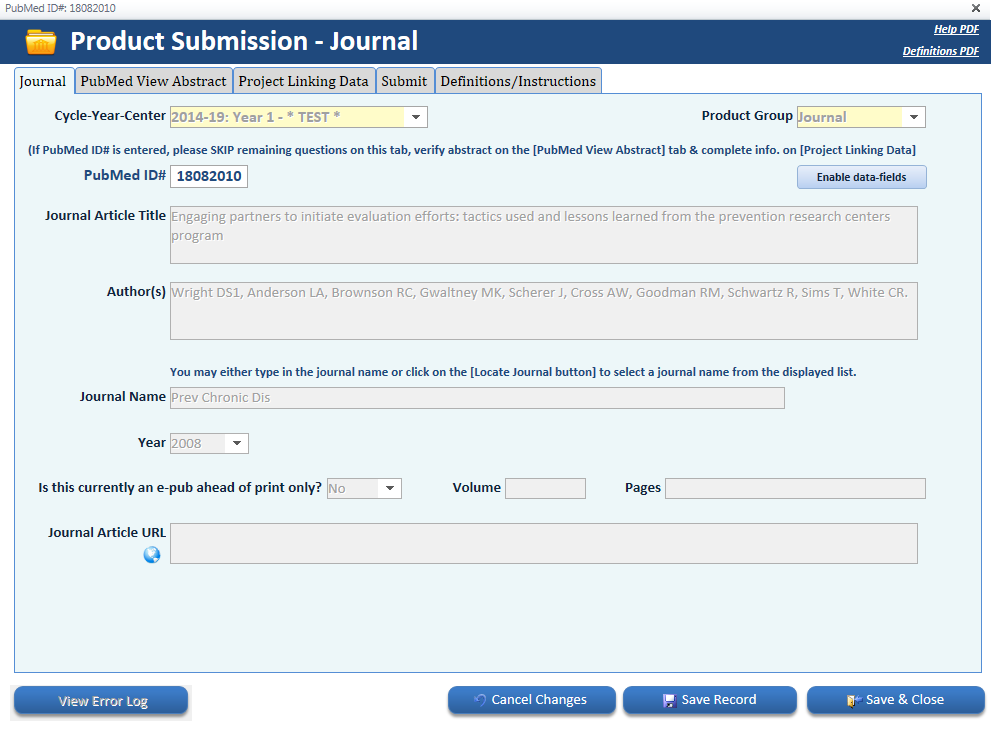
Task: Open the Definitions/Instructions tab
Action: point(518,82)
